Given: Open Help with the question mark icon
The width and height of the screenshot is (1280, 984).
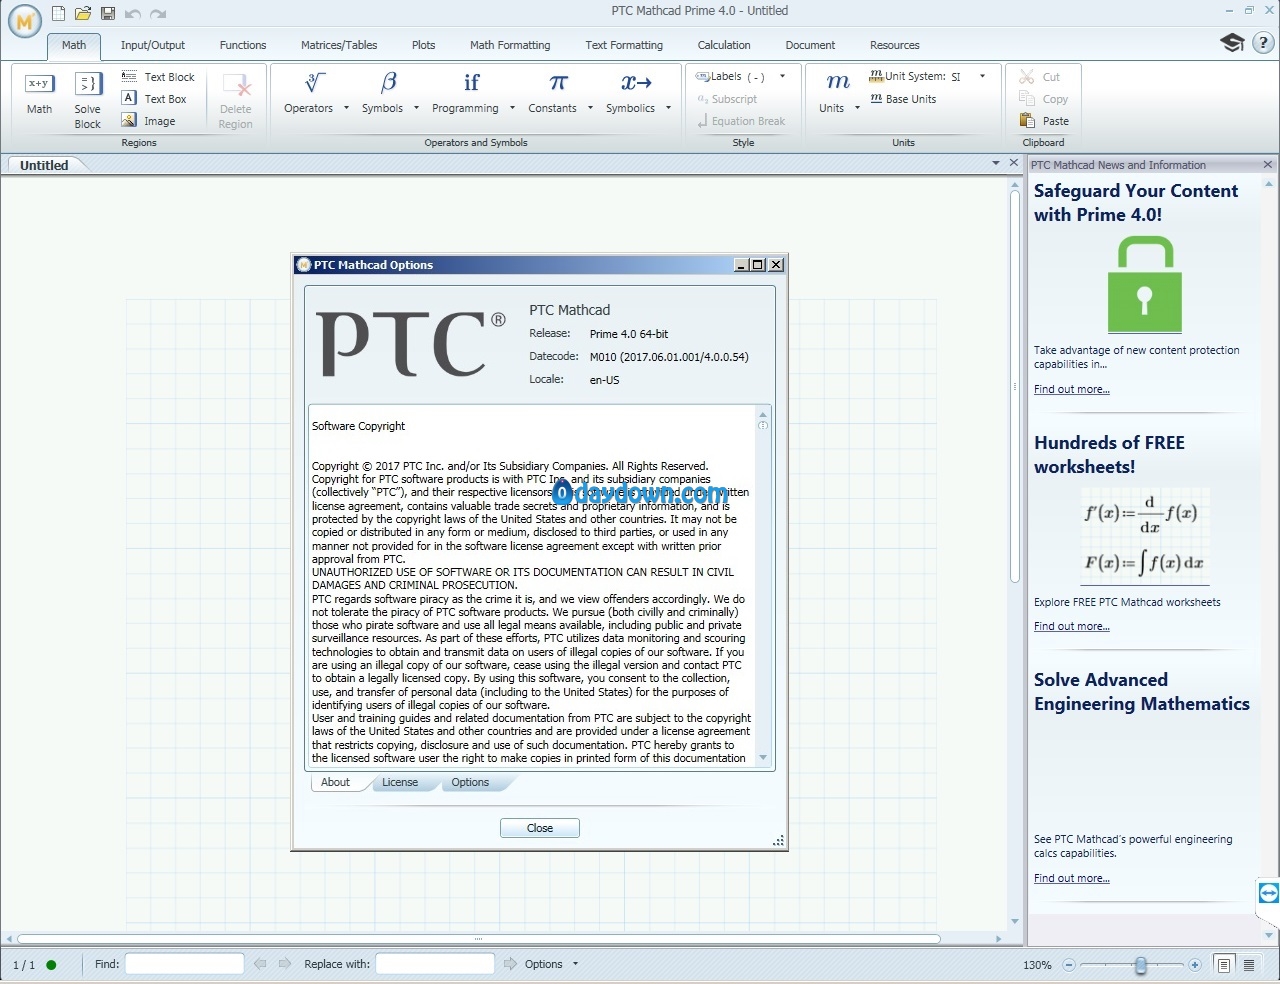Looking at the screenshot, I should [1263, 43].
